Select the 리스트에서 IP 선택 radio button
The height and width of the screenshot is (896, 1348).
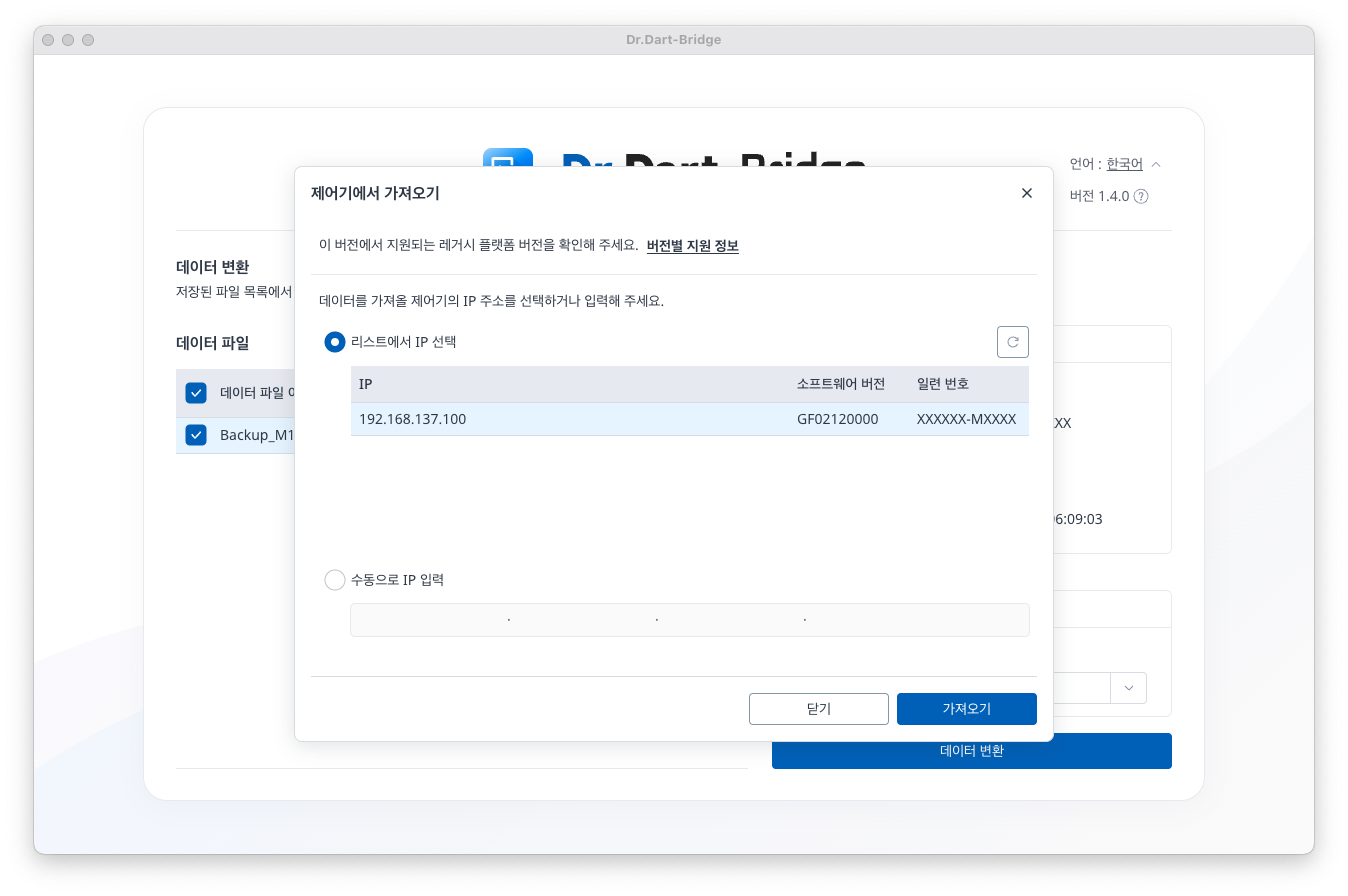coord(335,342)
